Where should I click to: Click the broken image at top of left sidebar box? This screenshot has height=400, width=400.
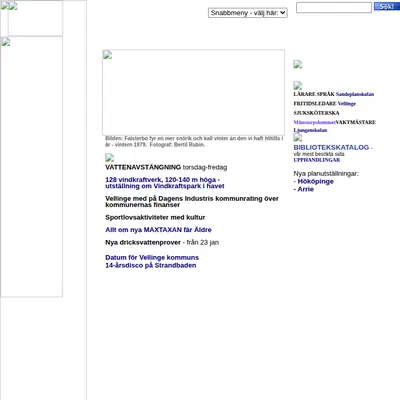[x=6, y=42]
